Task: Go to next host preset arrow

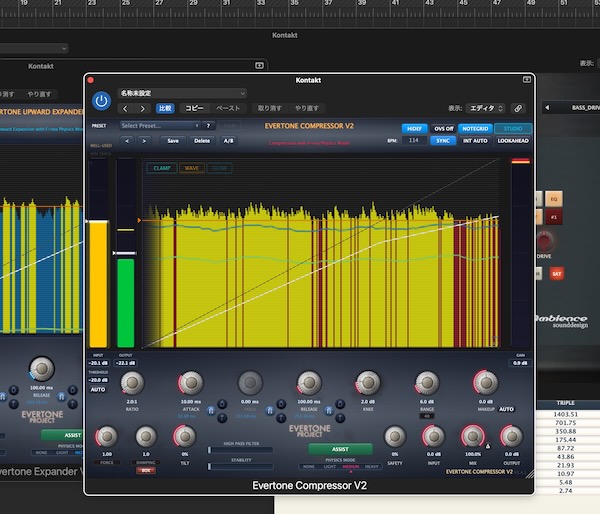Action: (142, 109)
